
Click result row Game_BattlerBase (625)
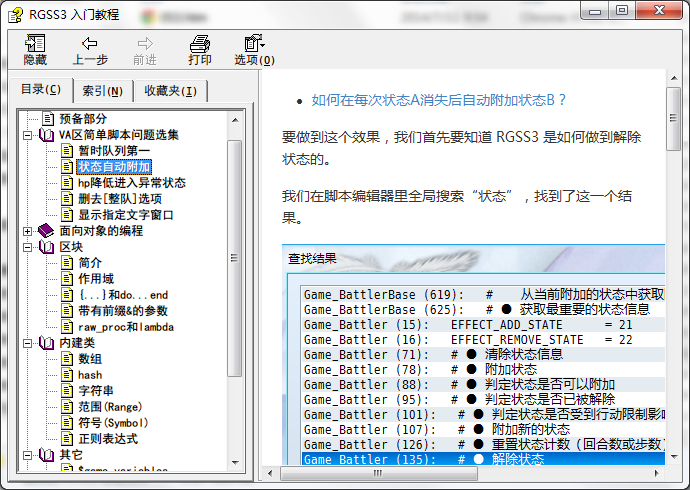(x=483, y=310)
